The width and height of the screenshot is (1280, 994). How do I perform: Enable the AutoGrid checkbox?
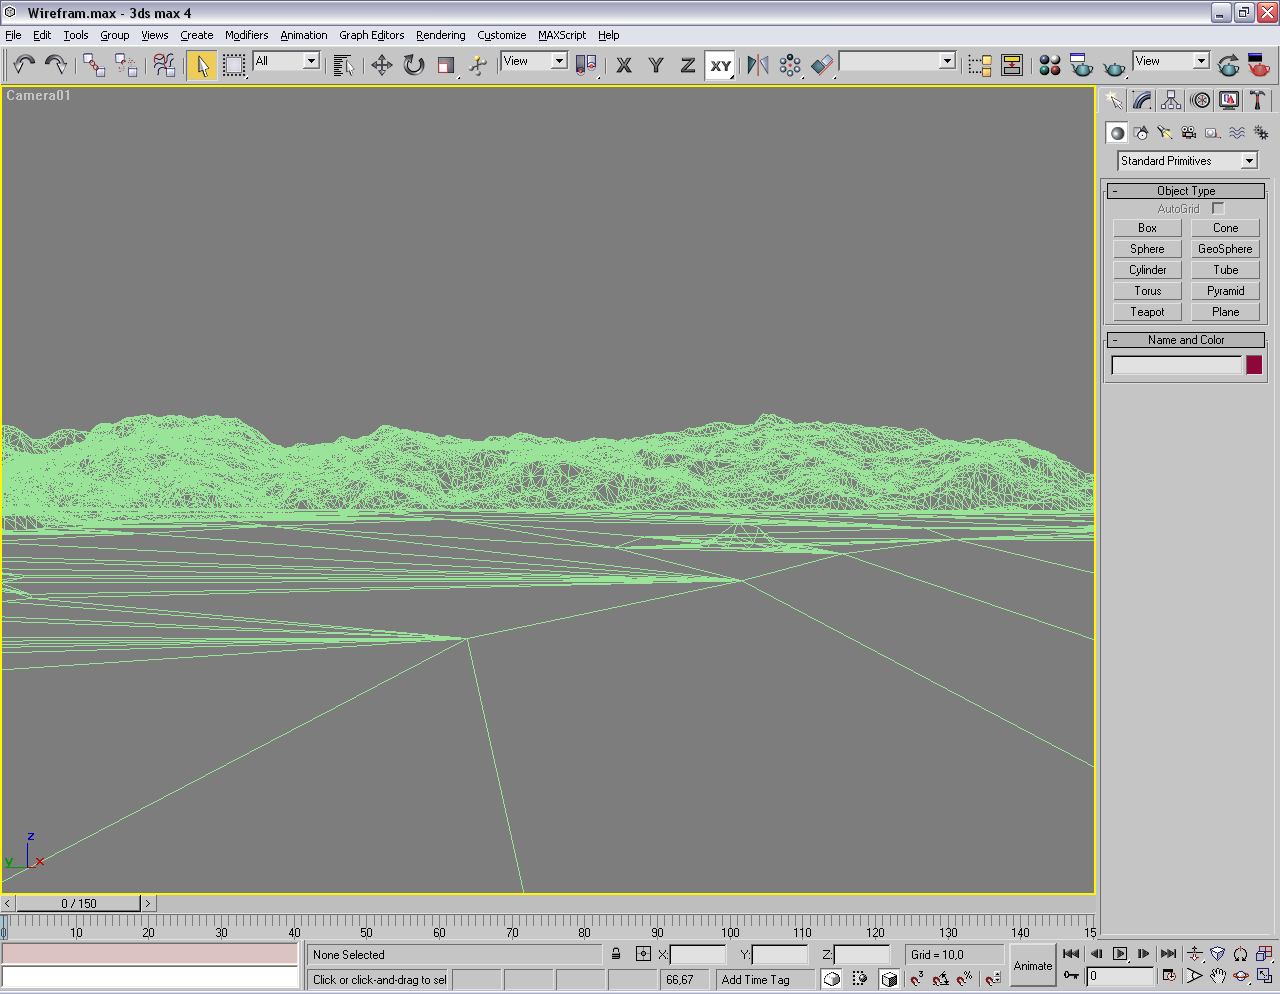[1218, 209]
